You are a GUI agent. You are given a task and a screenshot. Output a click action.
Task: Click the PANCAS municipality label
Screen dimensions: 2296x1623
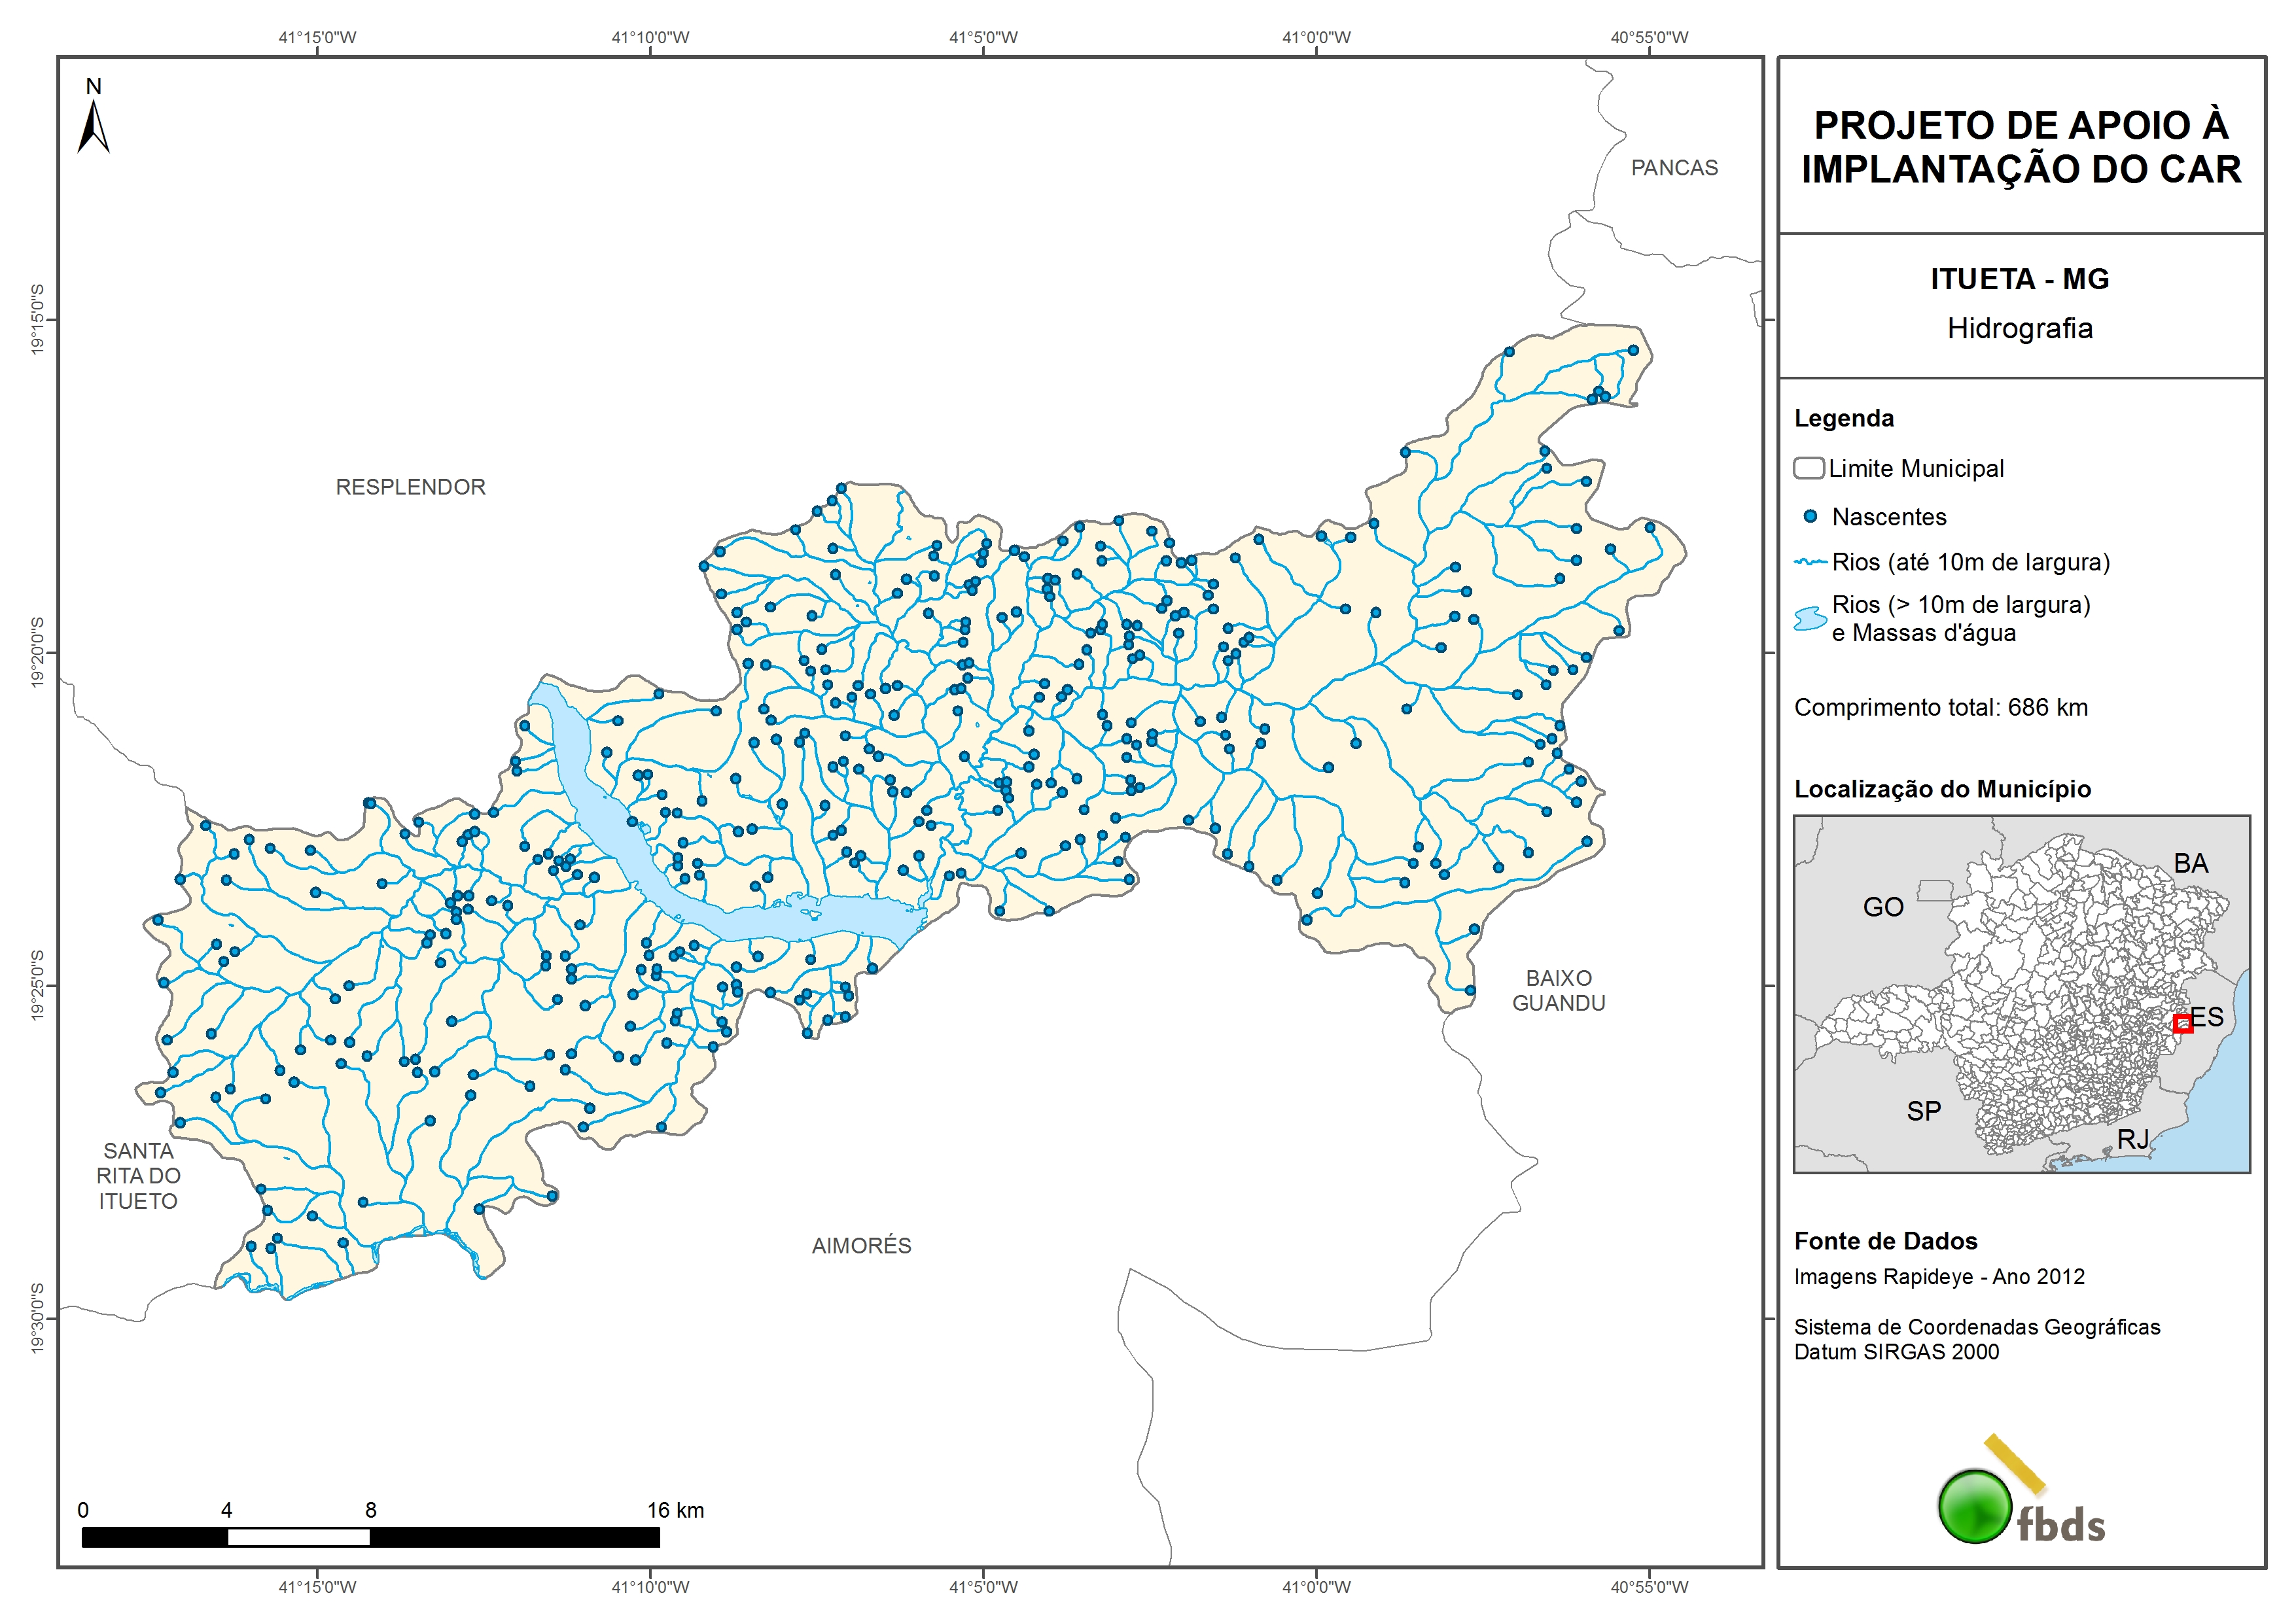[1674, 168]
